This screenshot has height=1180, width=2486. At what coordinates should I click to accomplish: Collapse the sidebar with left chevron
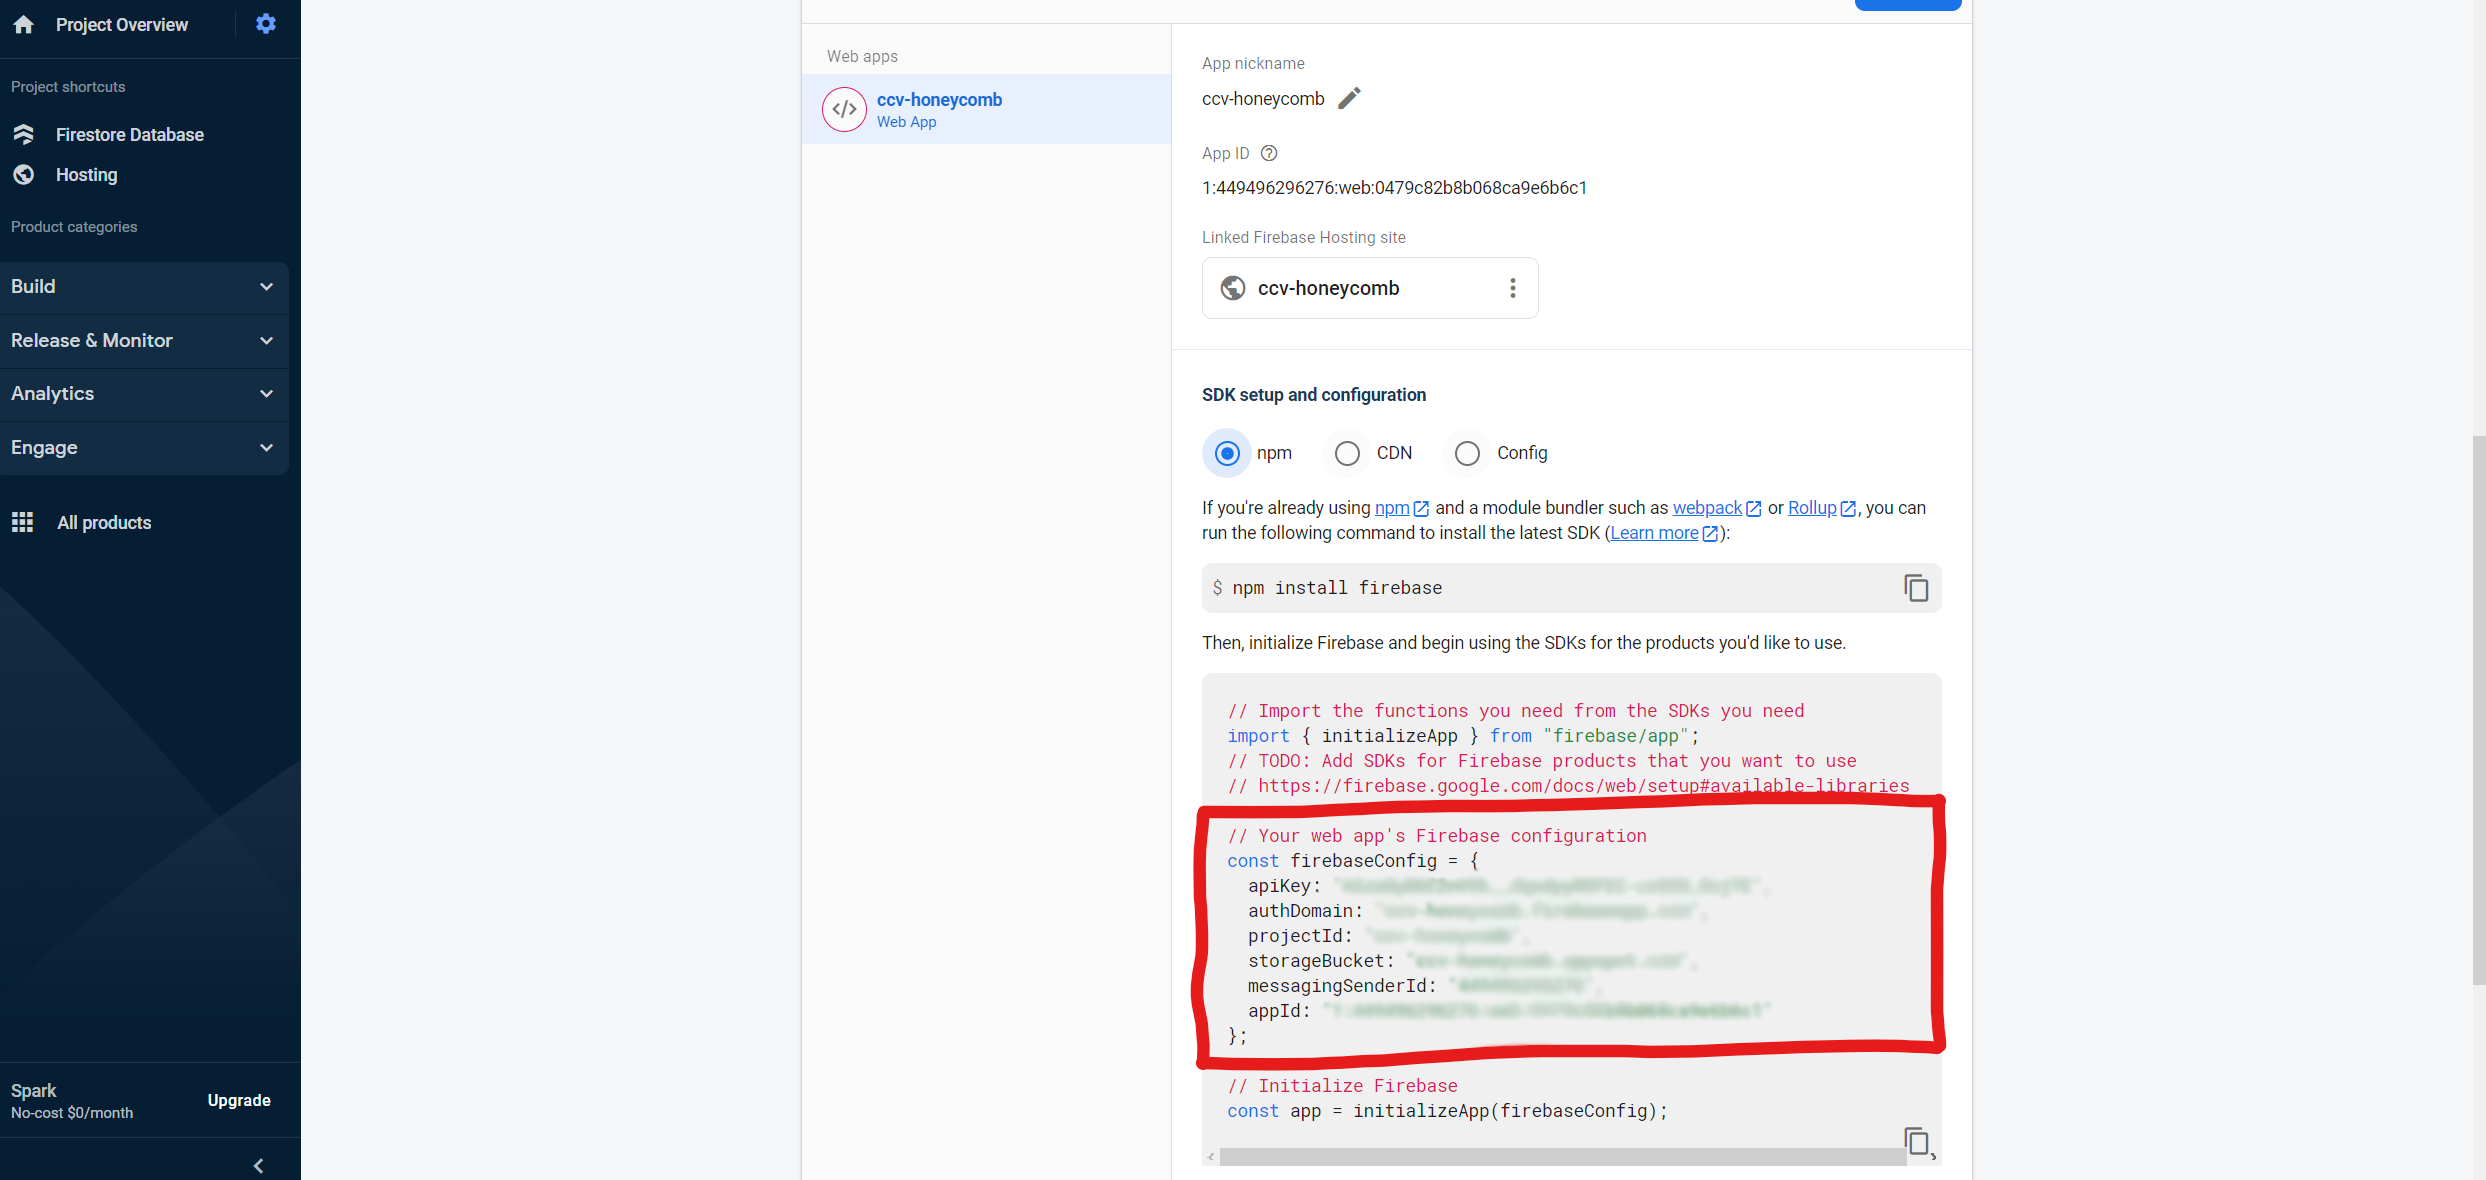pyautogui.click(x=258, y=1165)
